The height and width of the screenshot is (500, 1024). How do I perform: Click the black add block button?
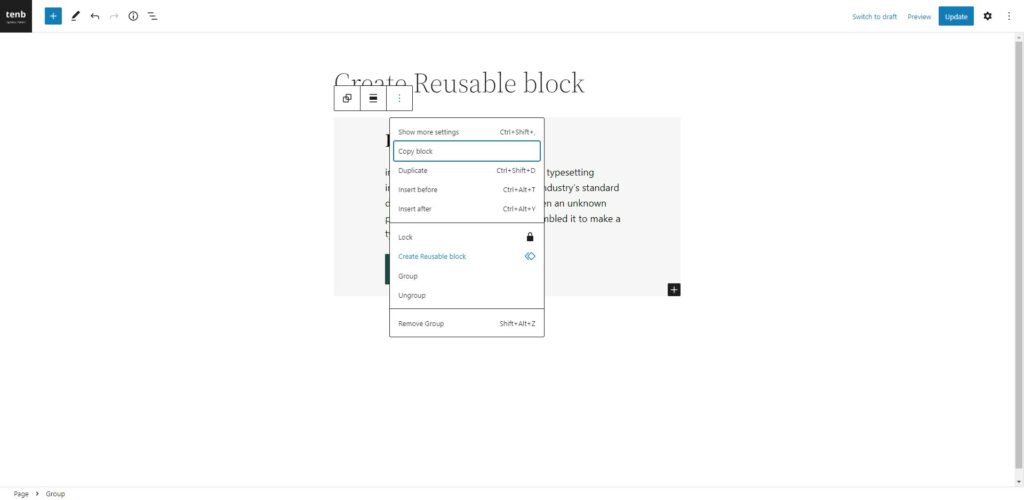[x=674, y=290]
